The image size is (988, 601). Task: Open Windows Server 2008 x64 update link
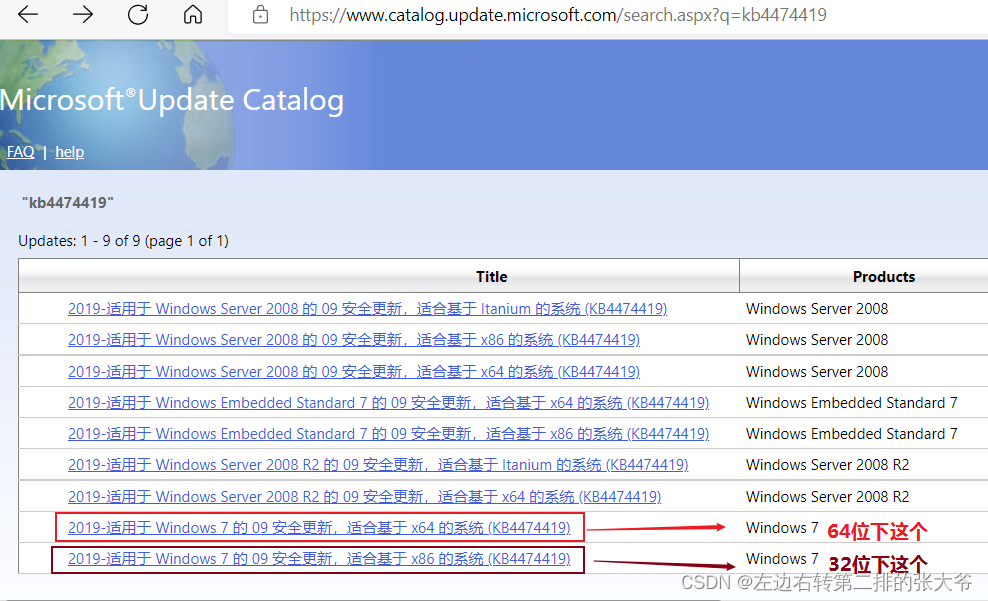[x=353, y=372]
